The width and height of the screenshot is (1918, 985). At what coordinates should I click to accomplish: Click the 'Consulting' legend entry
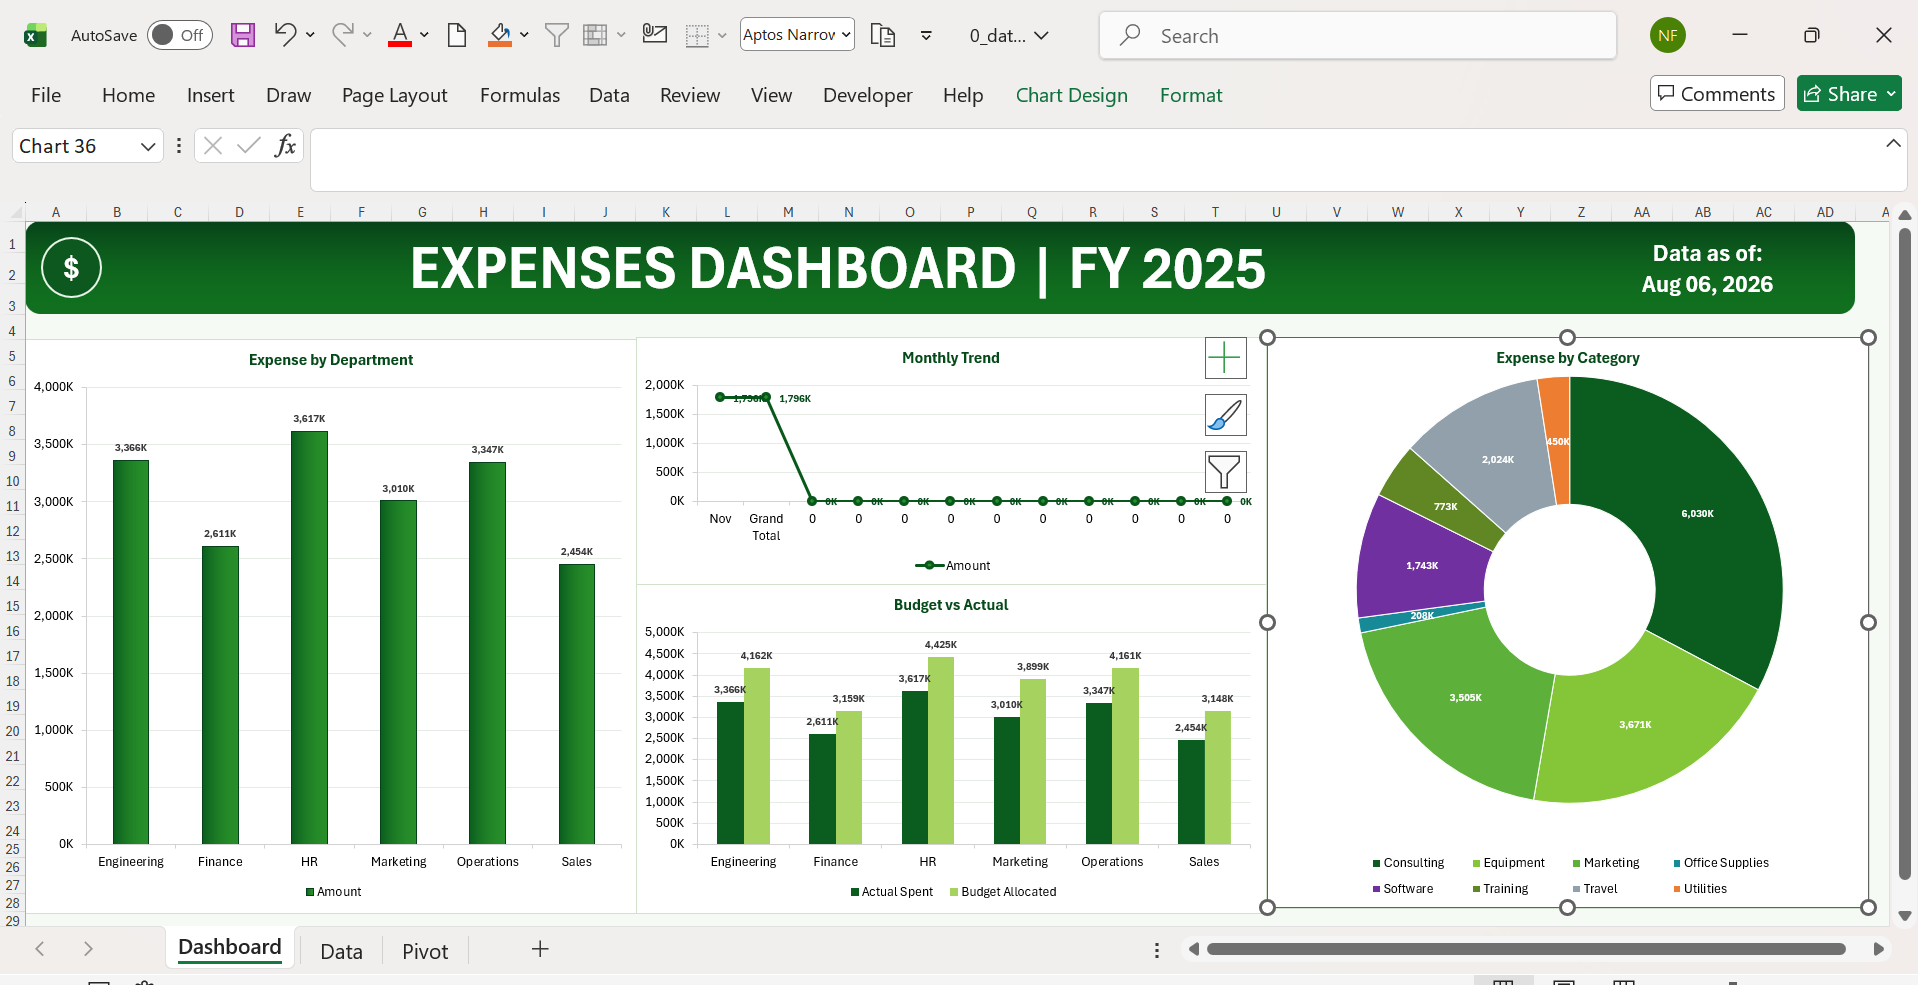(x=1408, y=863)
